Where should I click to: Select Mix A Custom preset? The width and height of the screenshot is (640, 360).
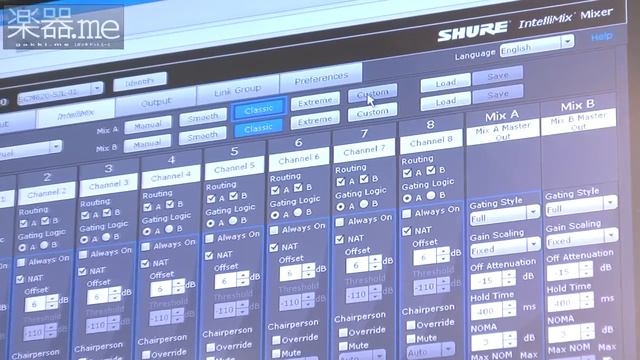pyautogui.click(x=372, y=93)
